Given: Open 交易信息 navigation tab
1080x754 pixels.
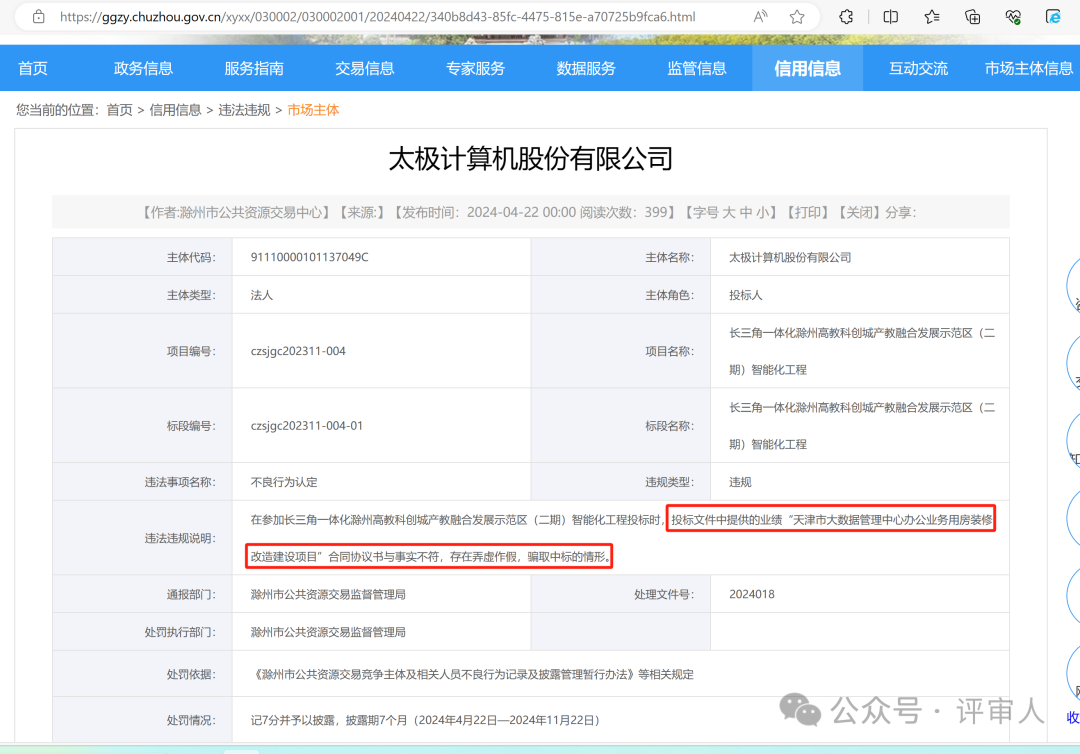Looking at the screenshot, I should (364, 68).
